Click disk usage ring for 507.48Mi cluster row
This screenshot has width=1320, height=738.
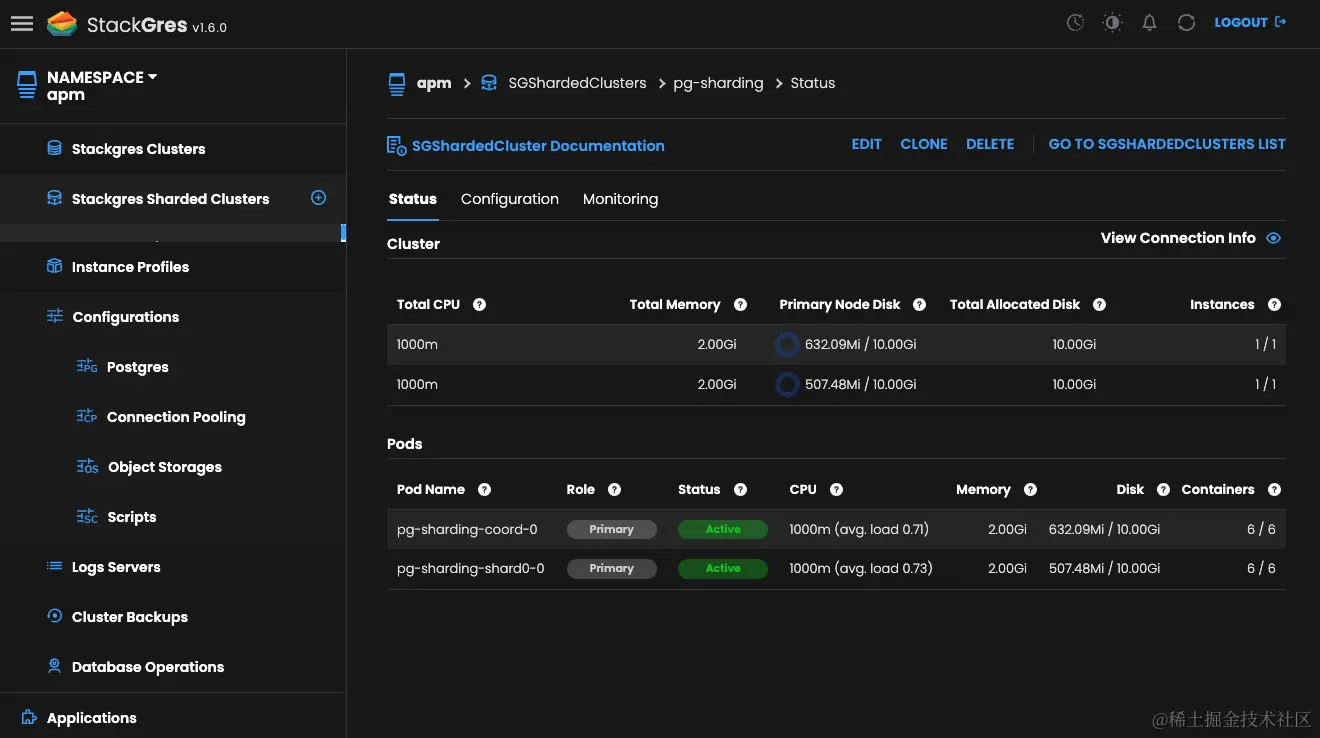click(x=788, y=384)
